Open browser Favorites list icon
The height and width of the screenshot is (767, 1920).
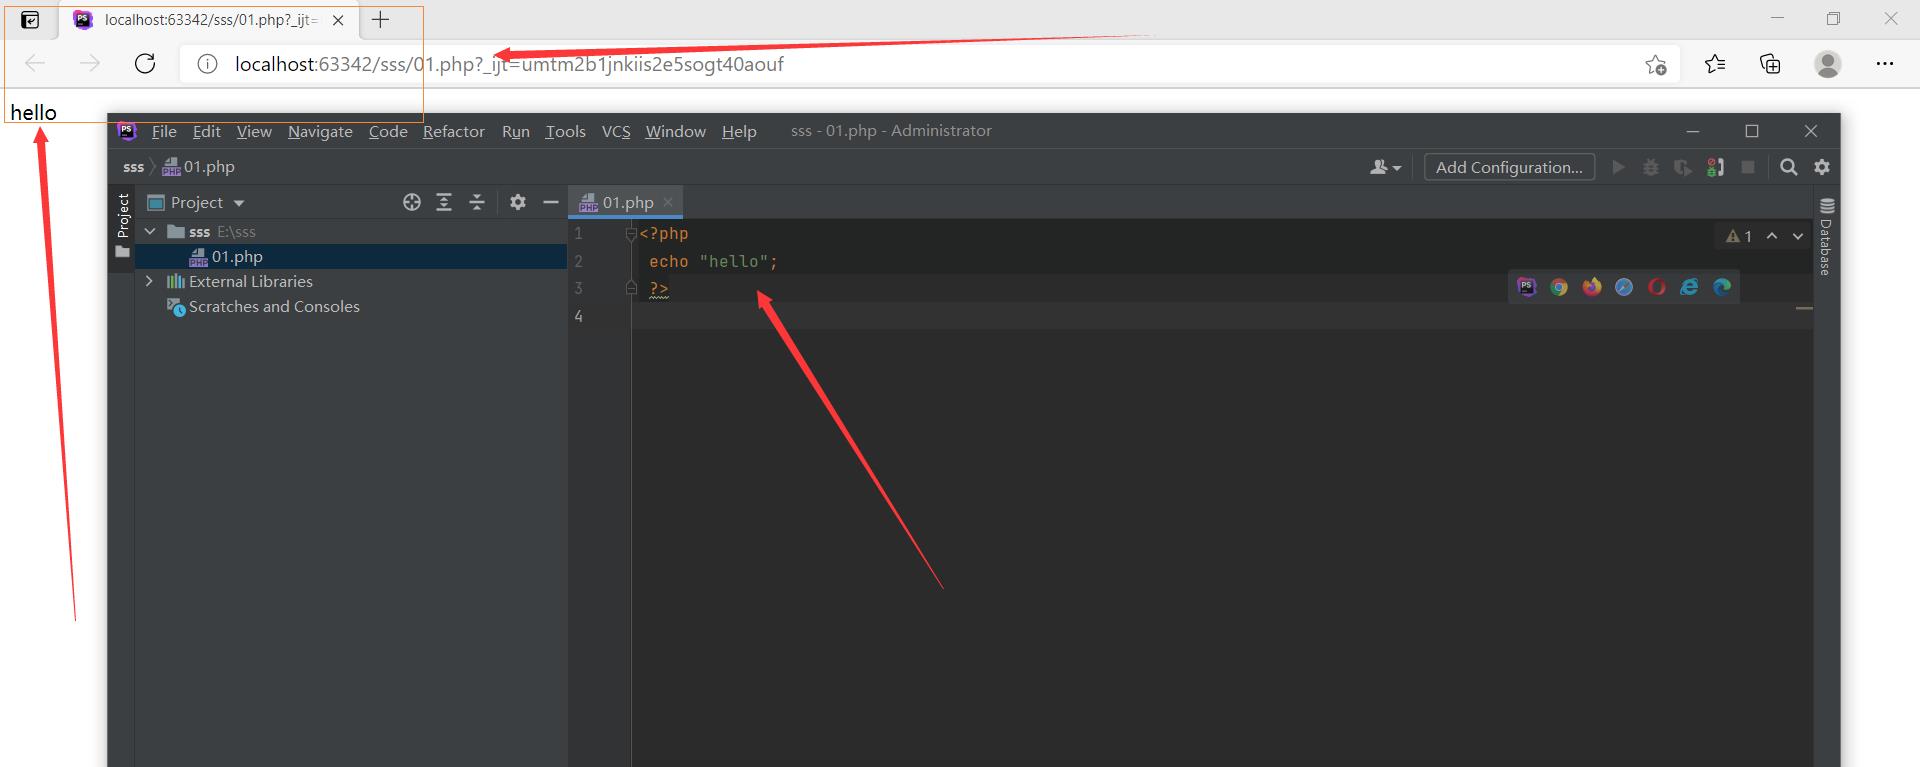click(x=1715, y=64)
